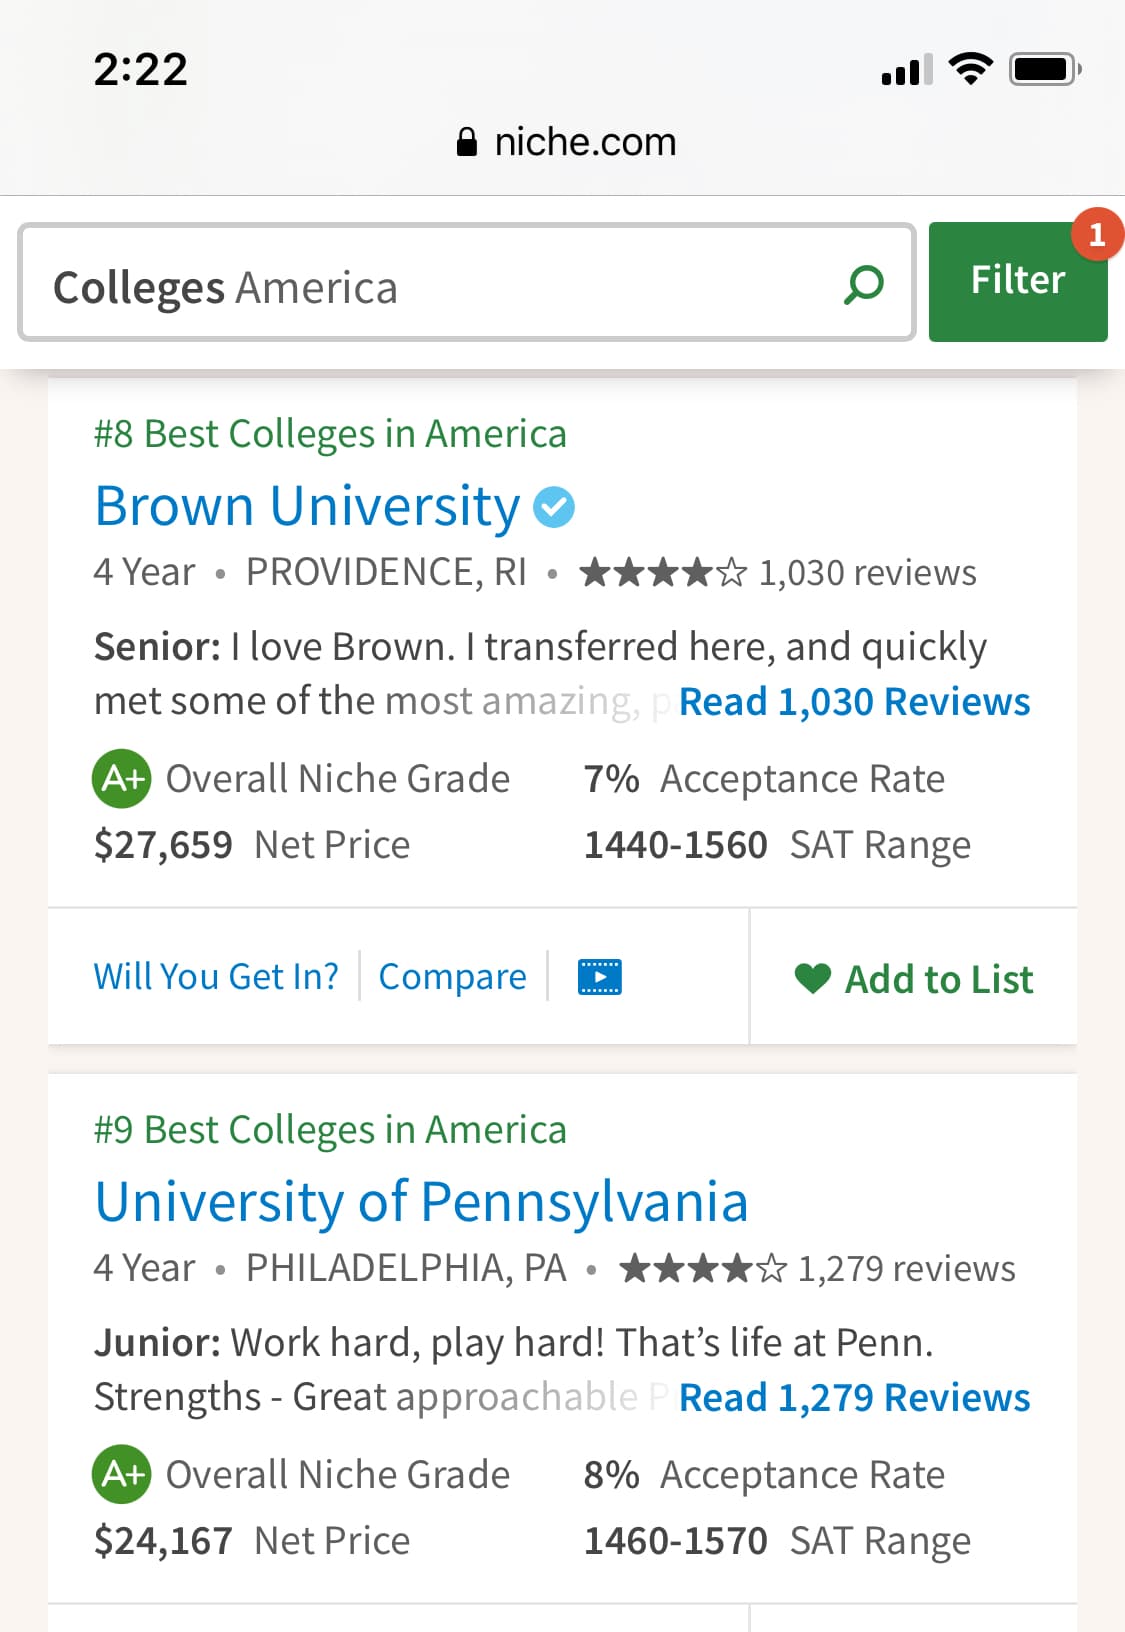Viewport: 1125px width, 1632px height.
Task: Play Brown University's video icon
Action: [x=600, y=976]
